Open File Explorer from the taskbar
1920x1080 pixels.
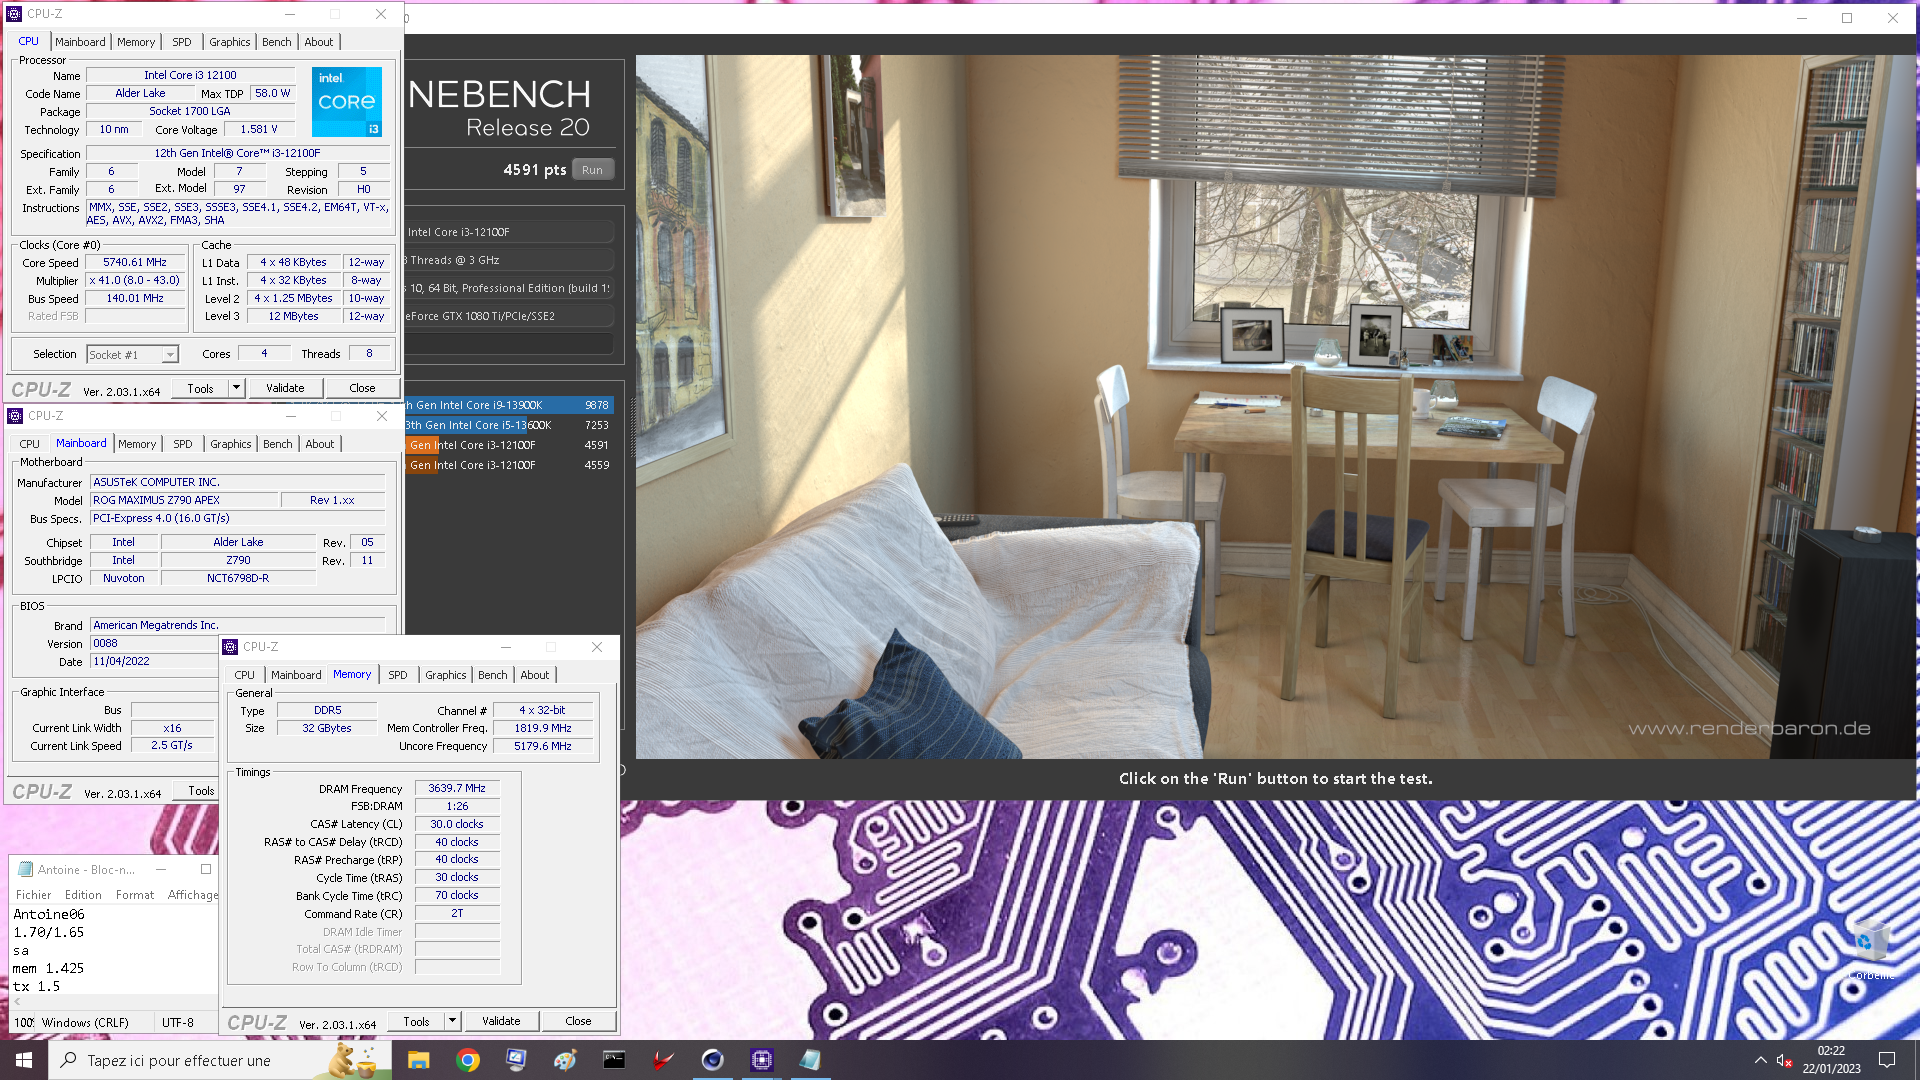418,1060
